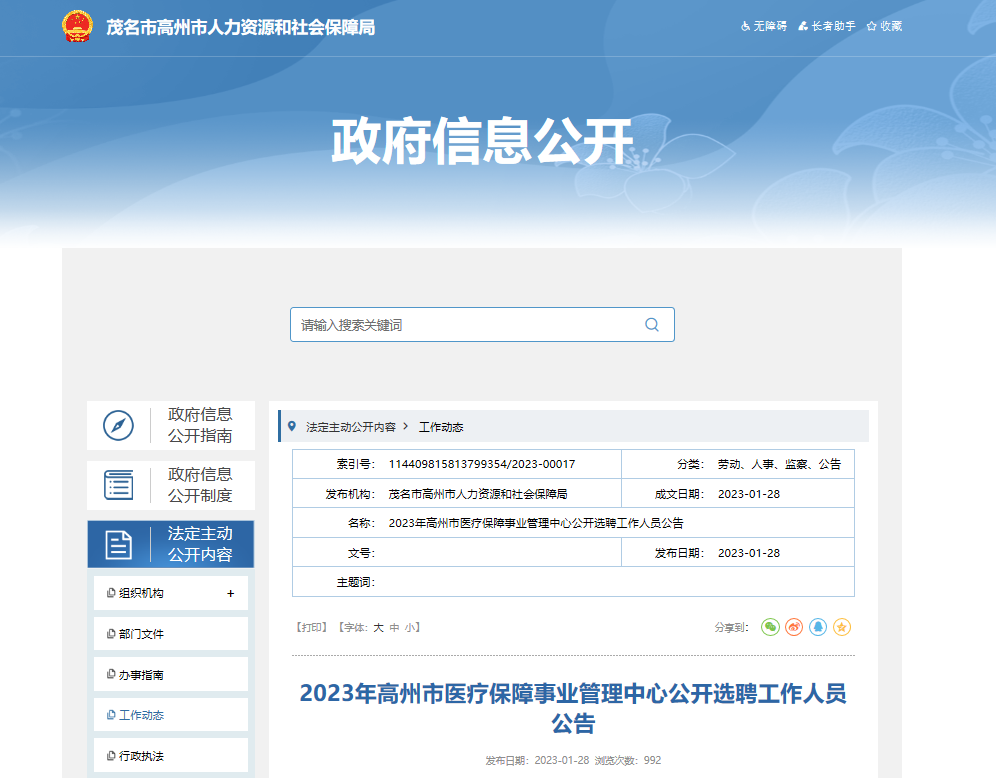
Task: Set font size to 小
Action: point(410,628)
